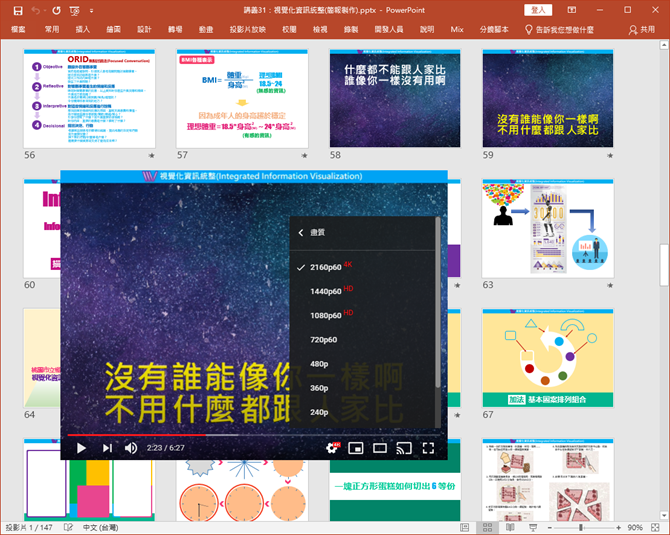Choose 480p video quality
The height and width of the screenshot is (535, 670).
point(362,364)
